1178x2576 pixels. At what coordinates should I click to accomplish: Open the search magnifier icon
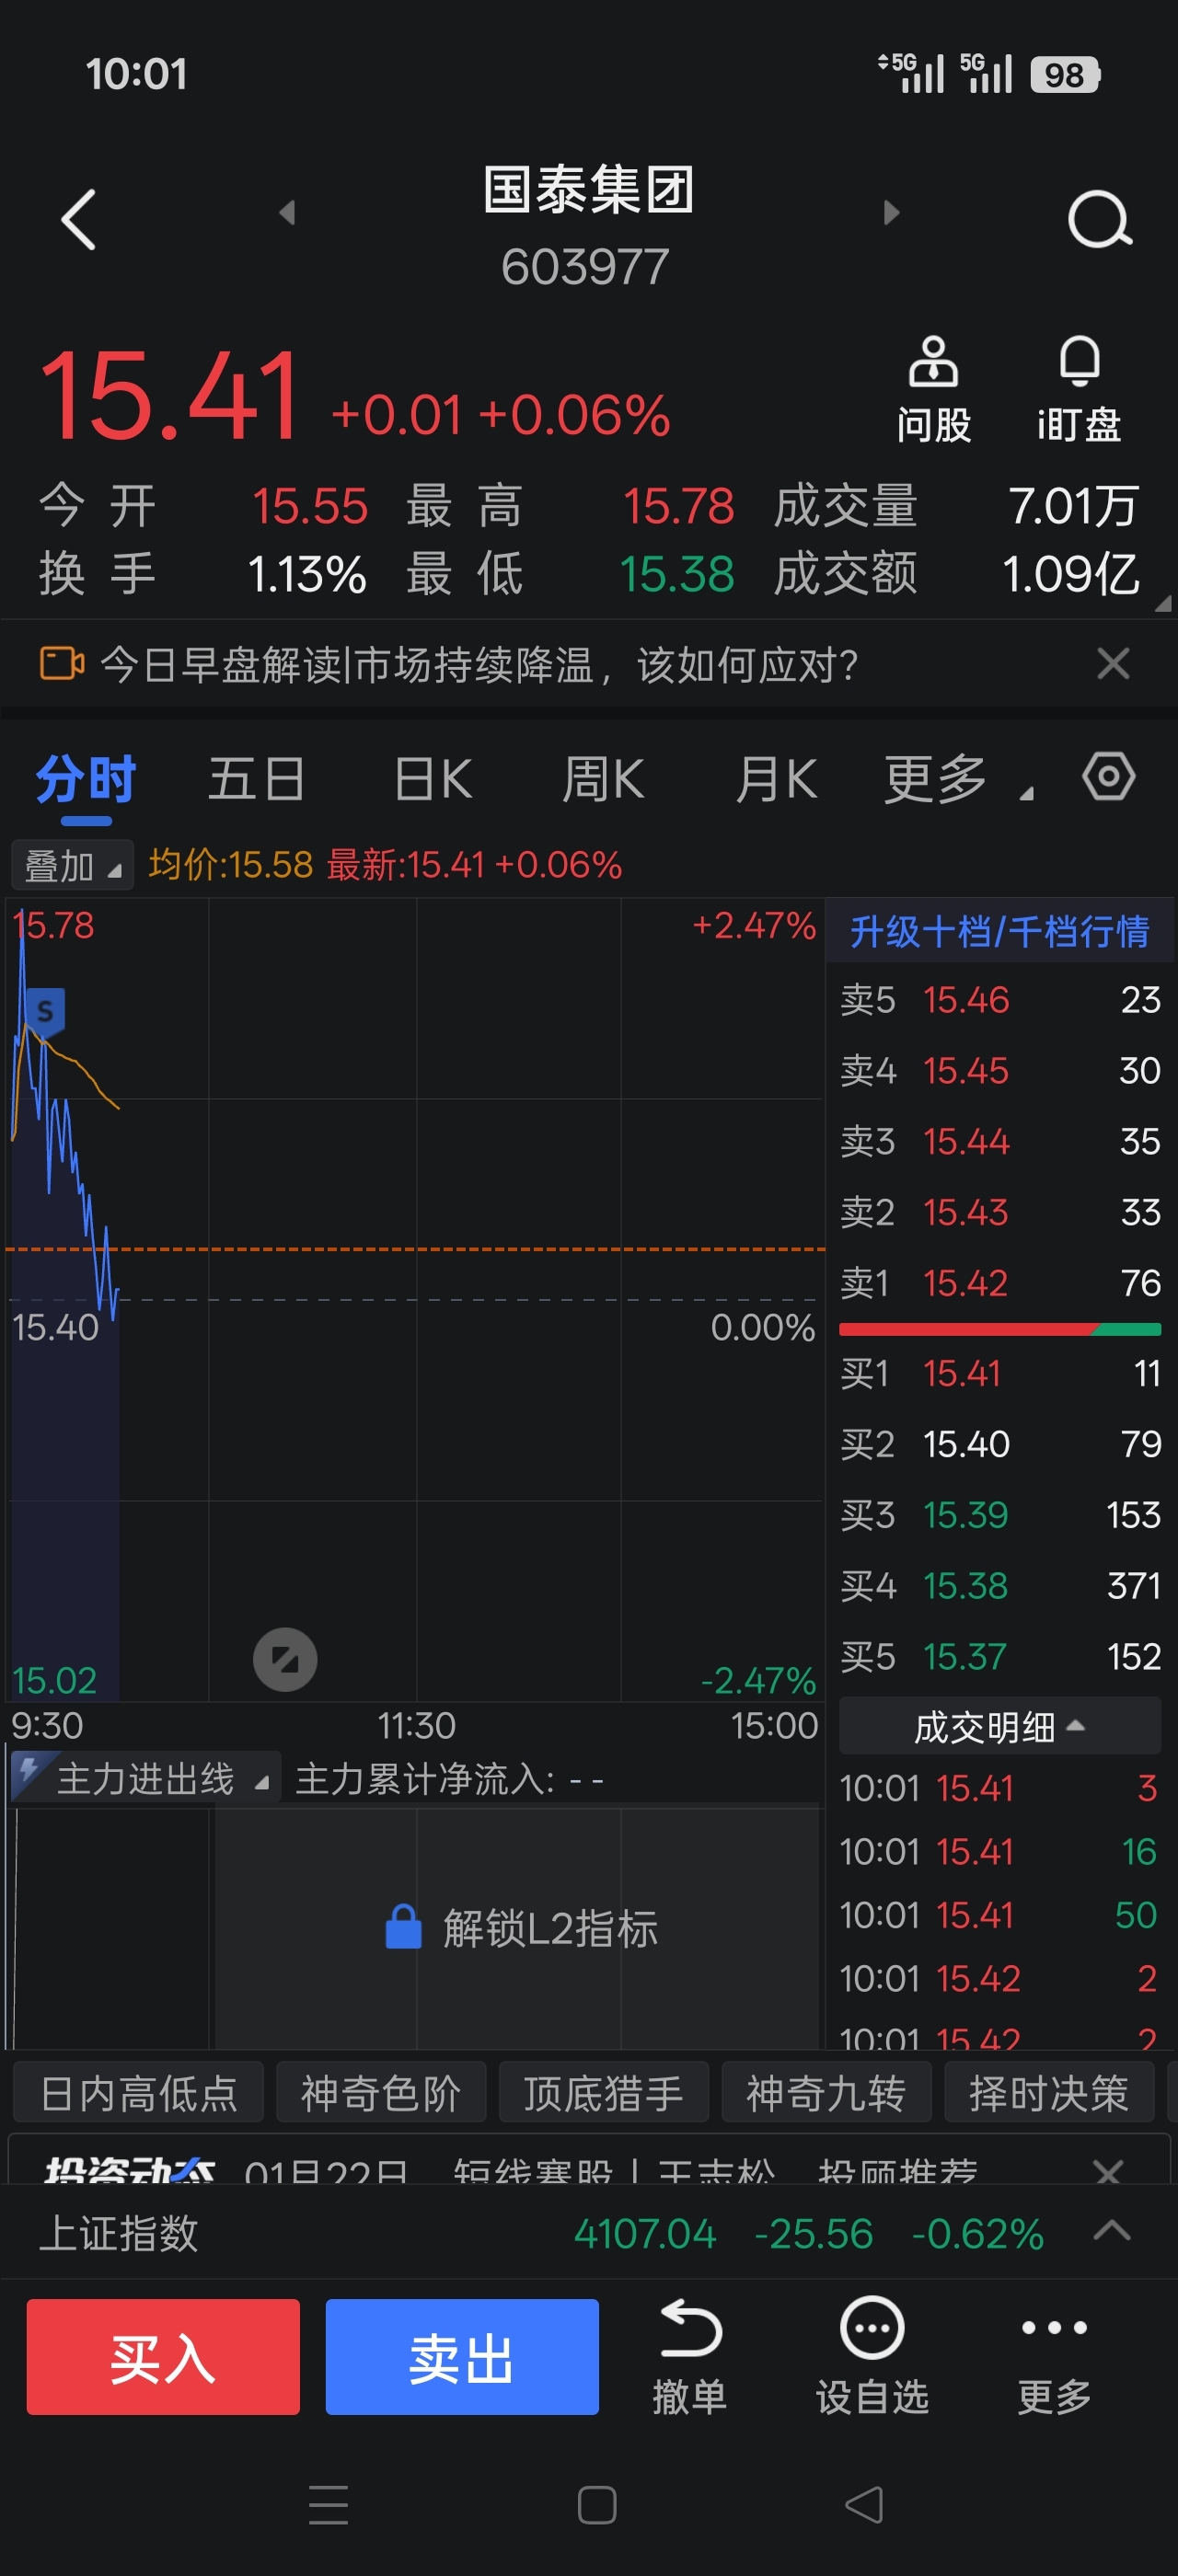tap(1099, 219)
